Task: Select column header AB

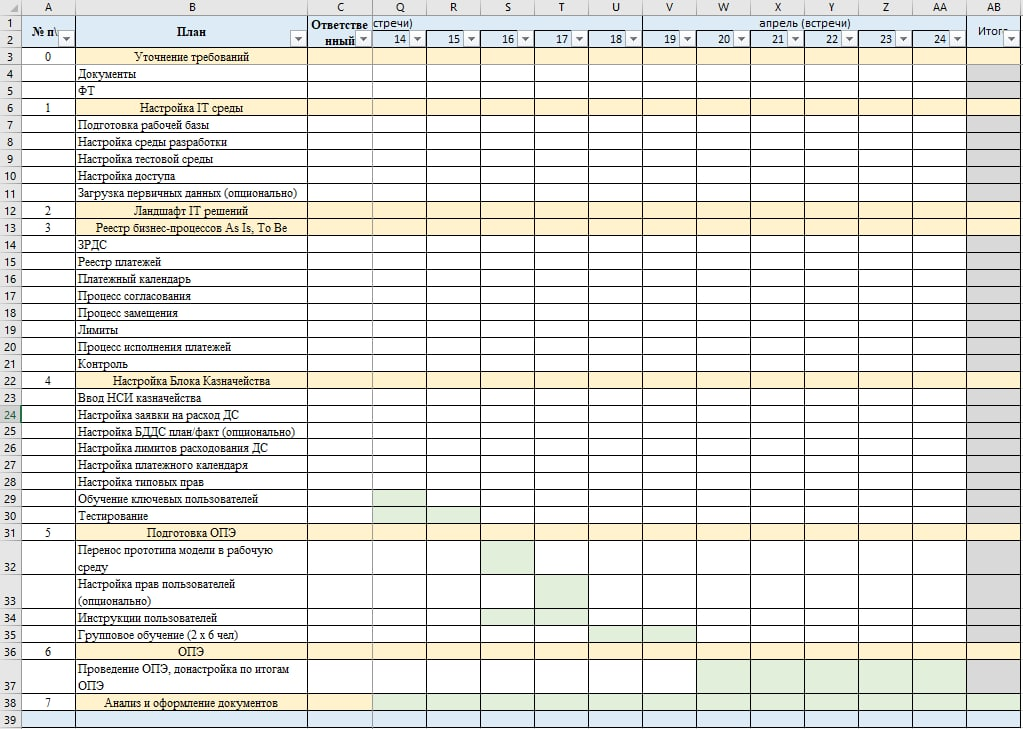Action: click(x=994, y=7)
